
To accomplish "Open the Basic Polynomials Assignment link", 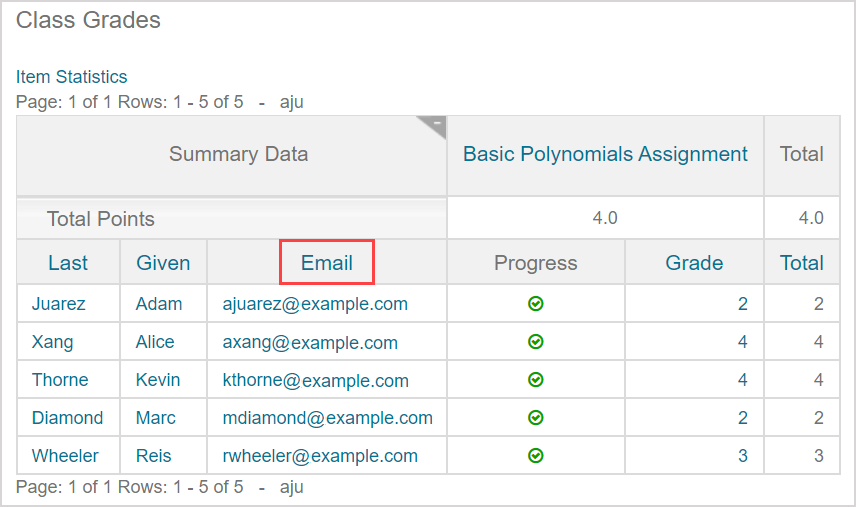I will tap(605, 154).
